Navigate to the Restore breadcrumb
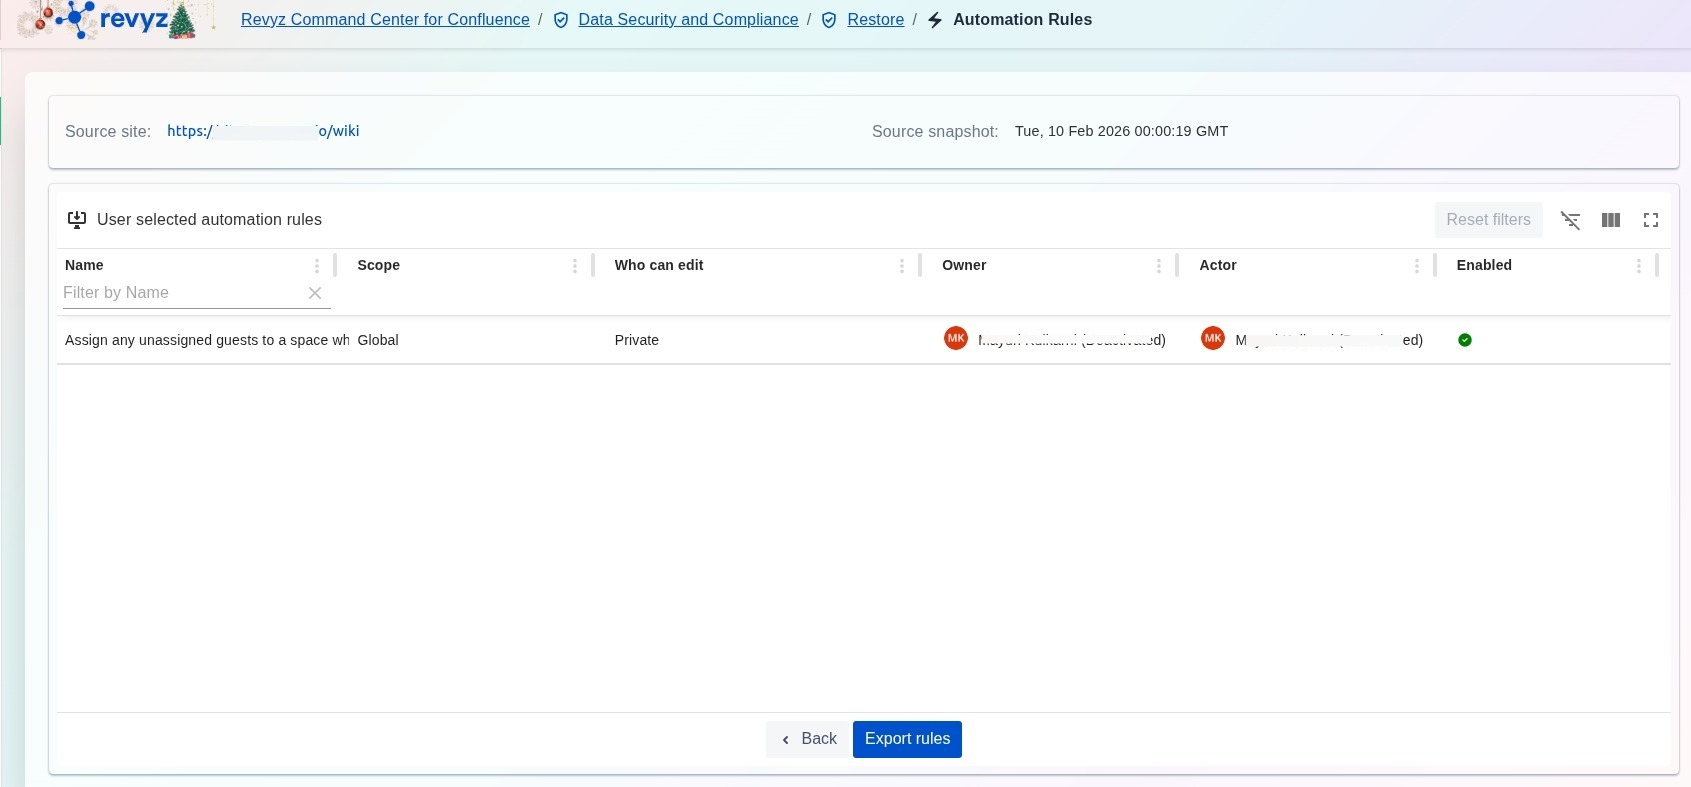 pos(875,20)
